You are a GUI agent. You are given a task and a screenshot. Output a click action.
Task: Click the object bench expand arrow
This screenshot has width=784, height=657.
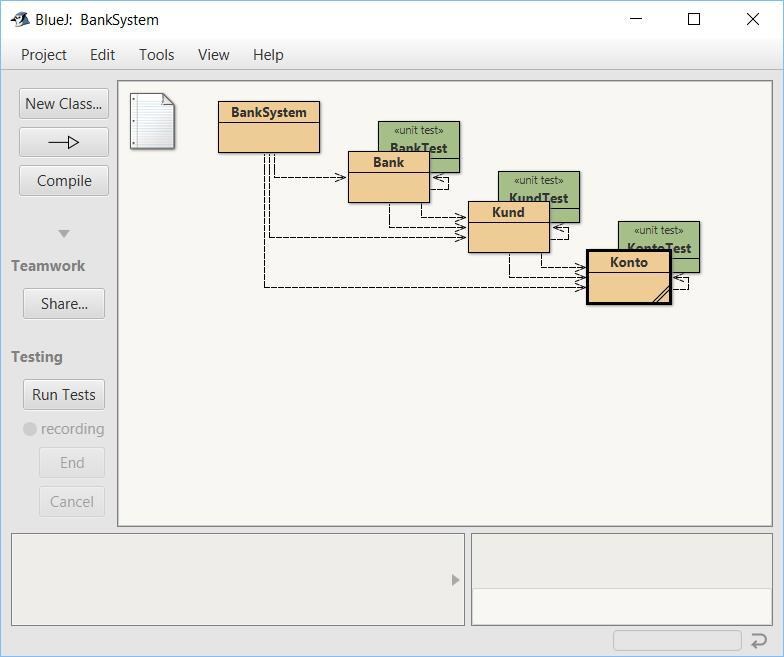(455, 580)
